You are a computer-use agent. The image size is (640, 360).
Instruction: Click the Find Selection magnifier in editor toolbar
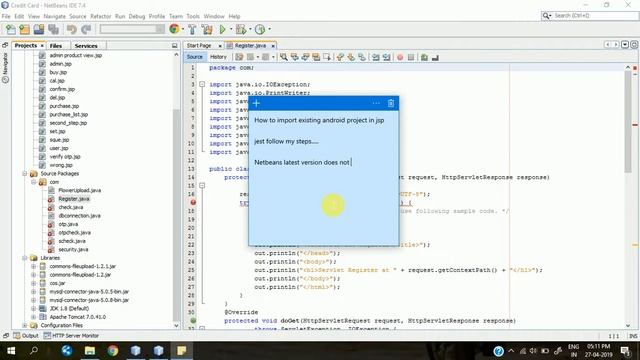click(x=284, y=57)
